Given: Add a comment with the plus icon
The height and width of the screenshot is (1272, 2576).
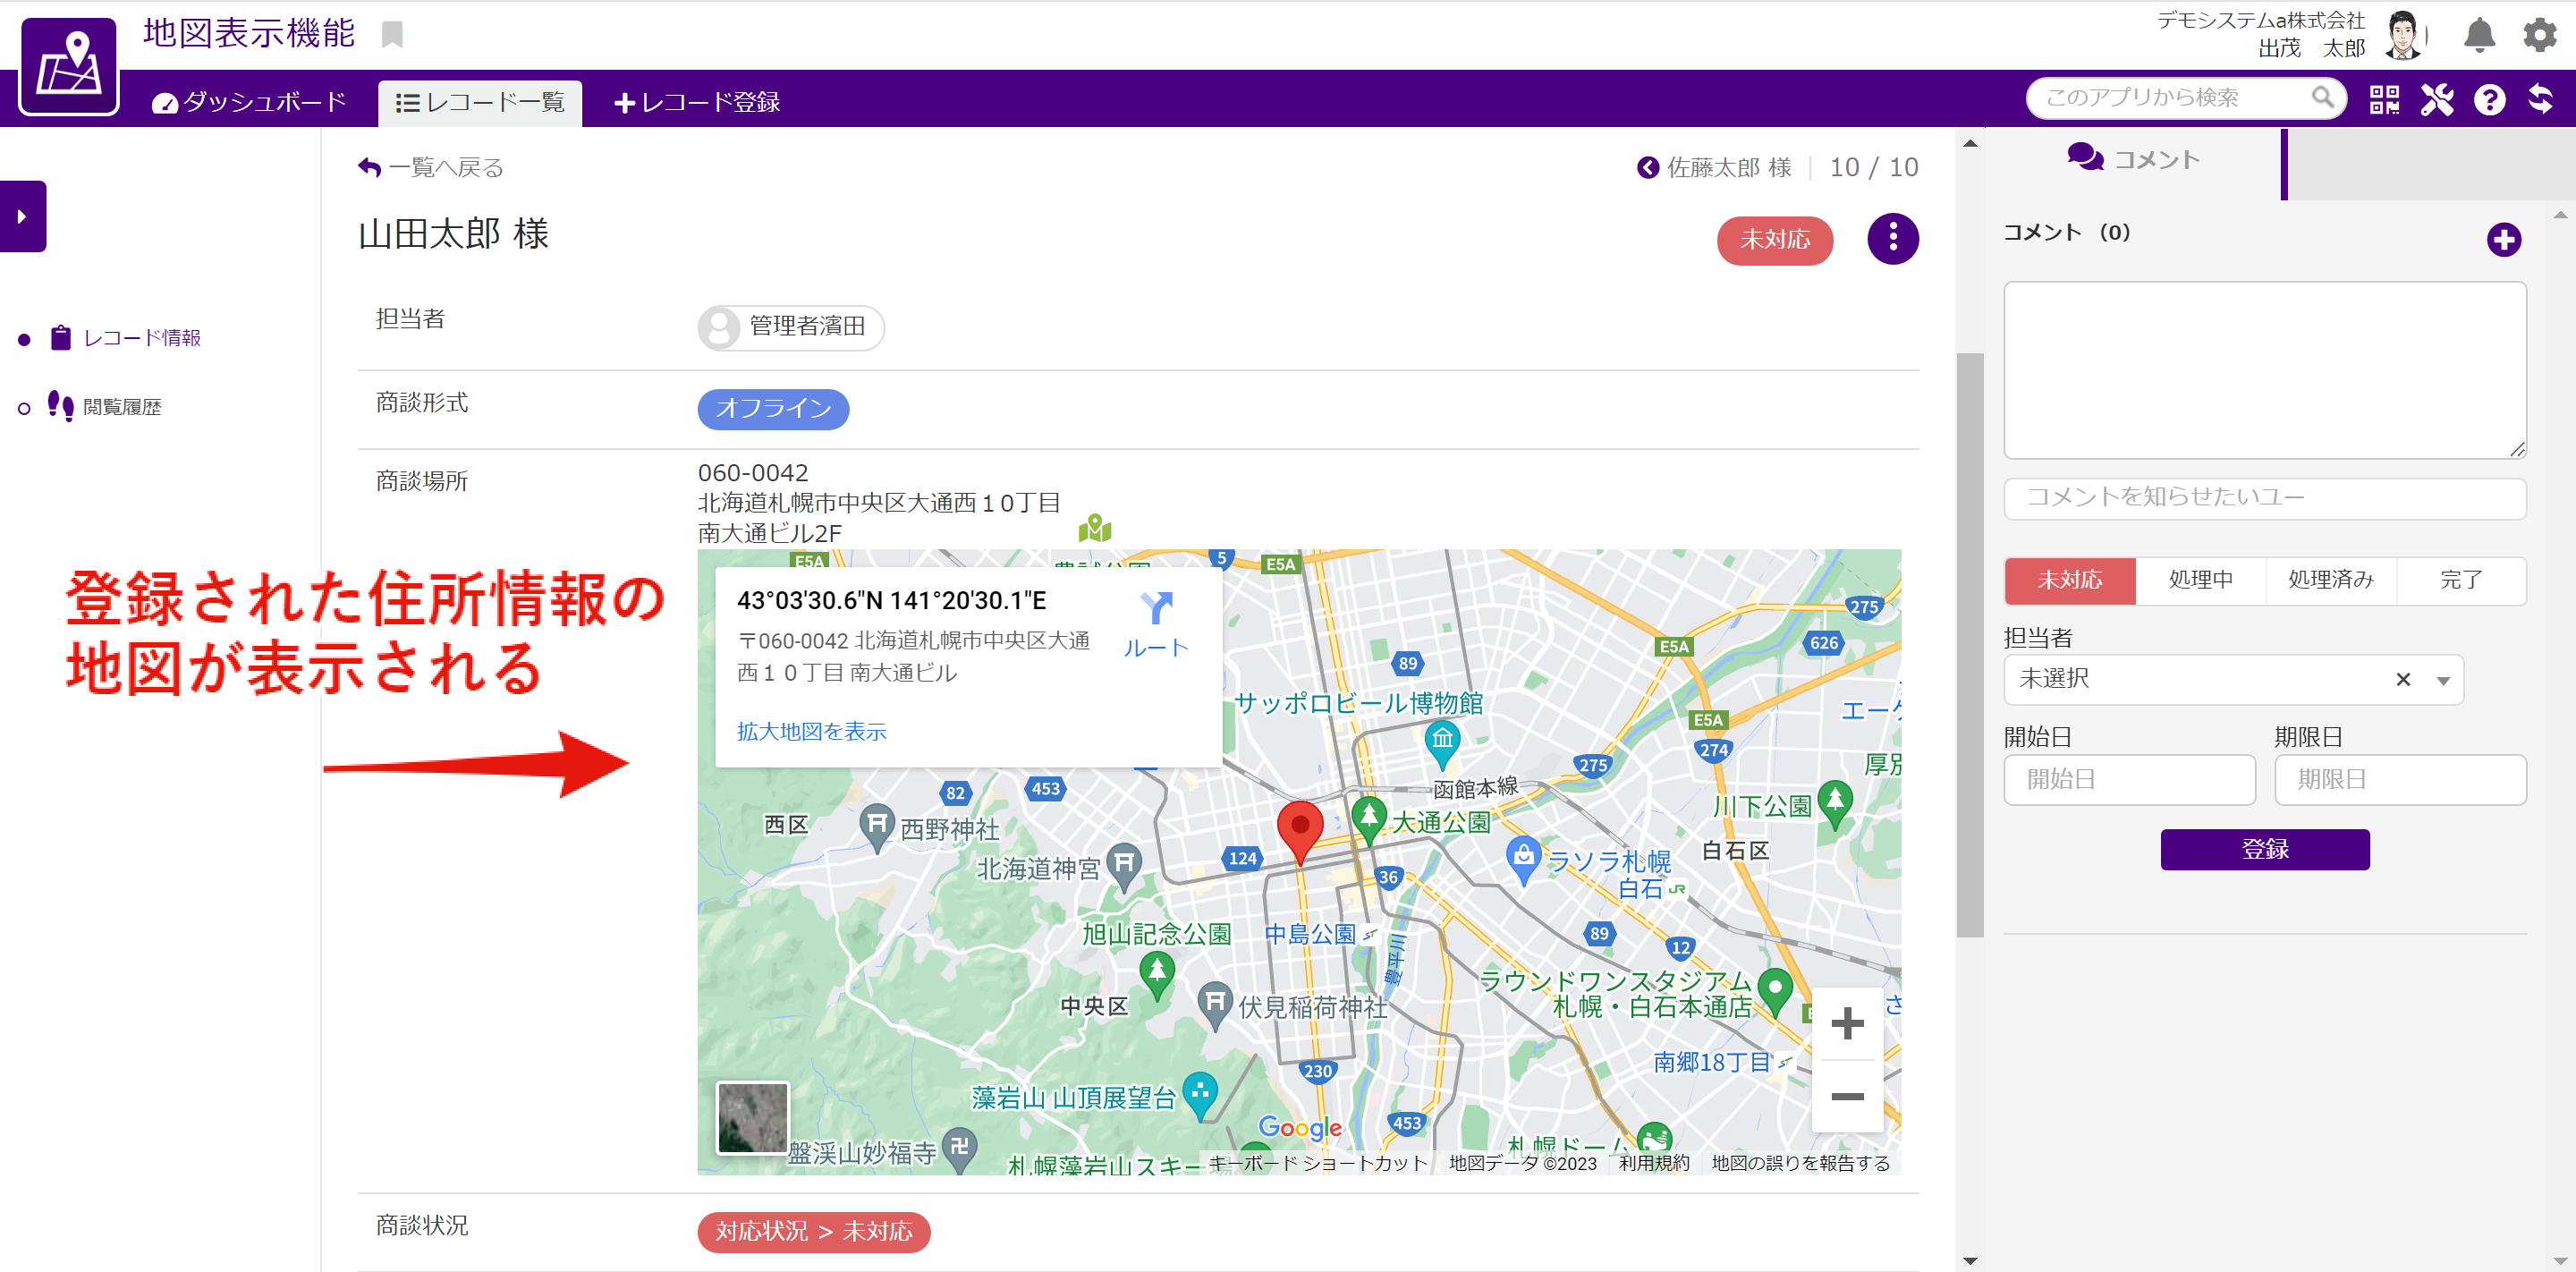Looking at the screenshot, I should pos(2503,239).
